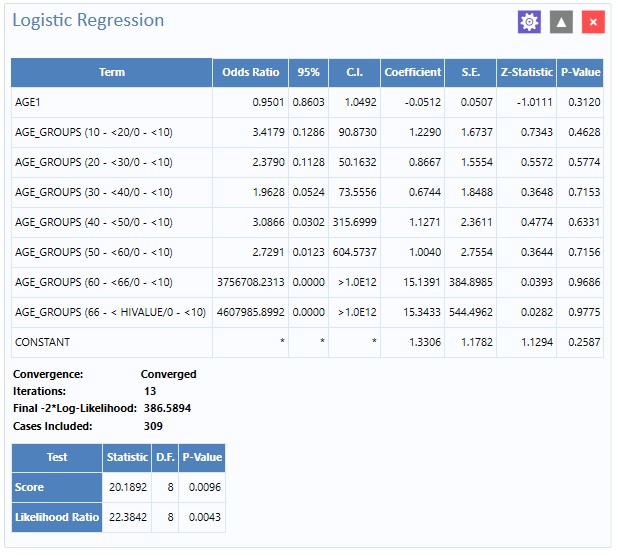
Task: Click coefficient value 1.2290
Action: click(425, 132)
